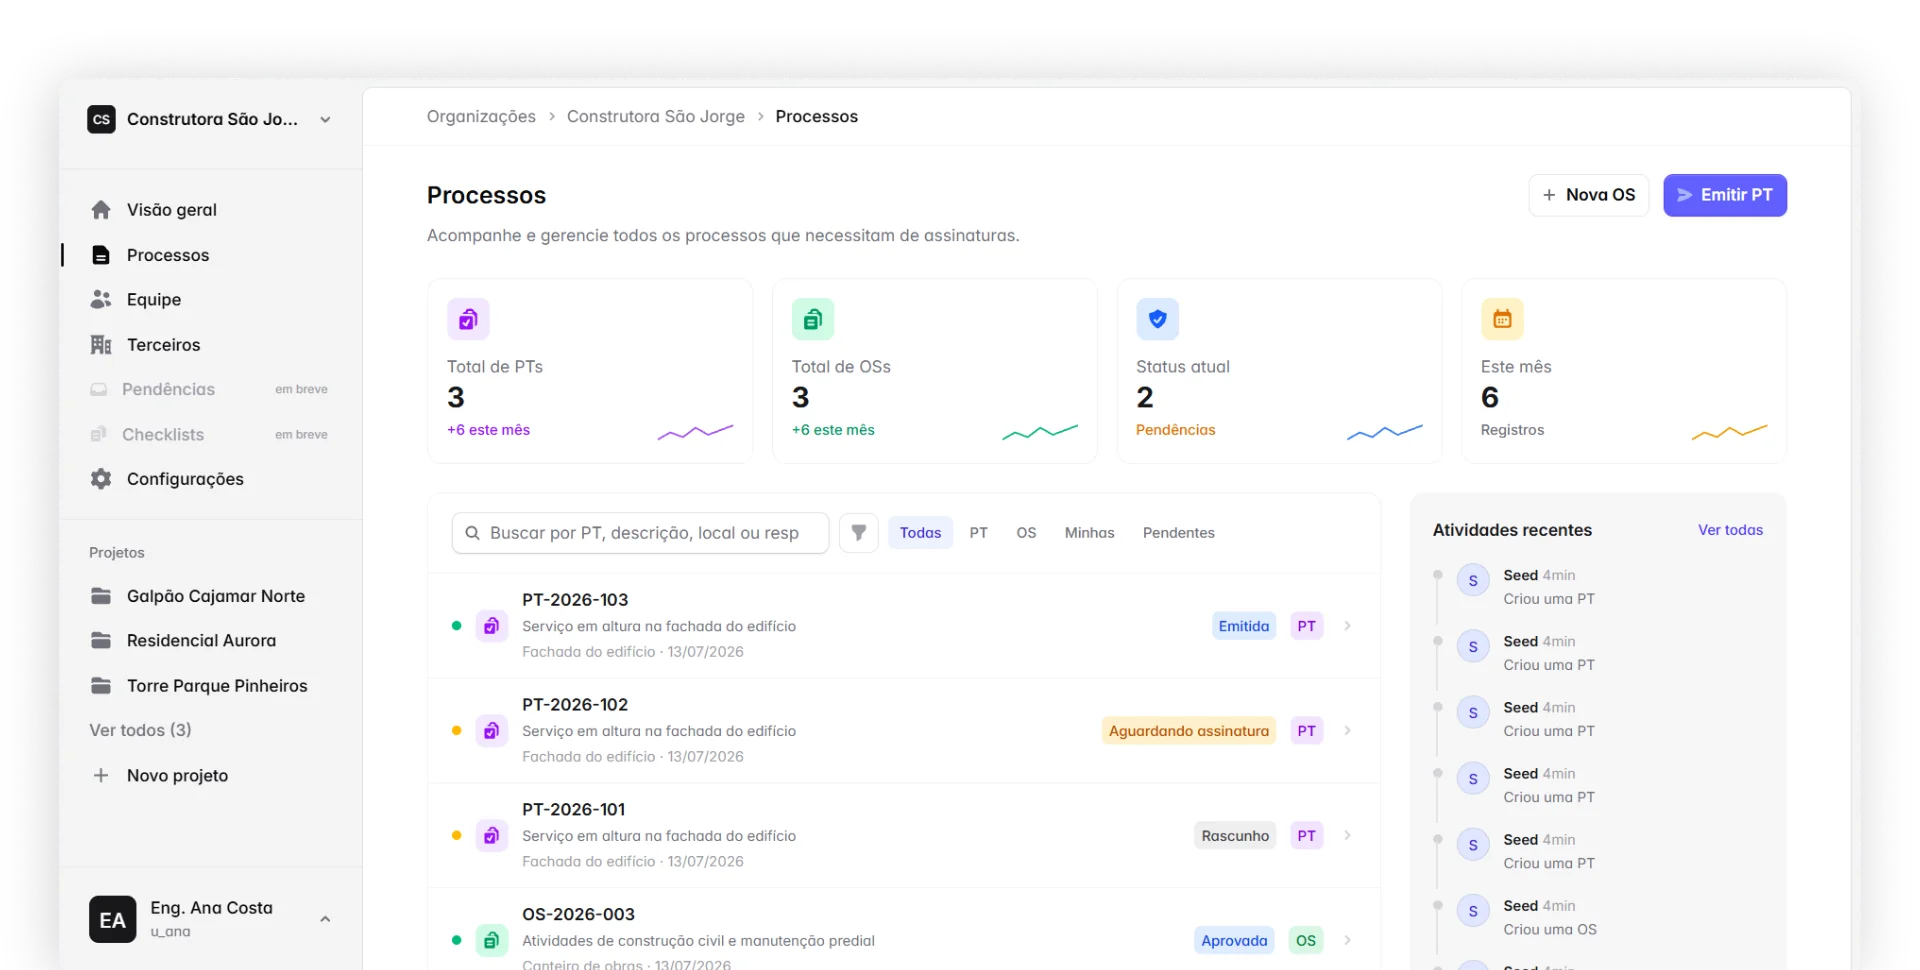Click the green Total de OSs card icon
The width and height of the screenshot is (1920, 970).
pos(813,319)
